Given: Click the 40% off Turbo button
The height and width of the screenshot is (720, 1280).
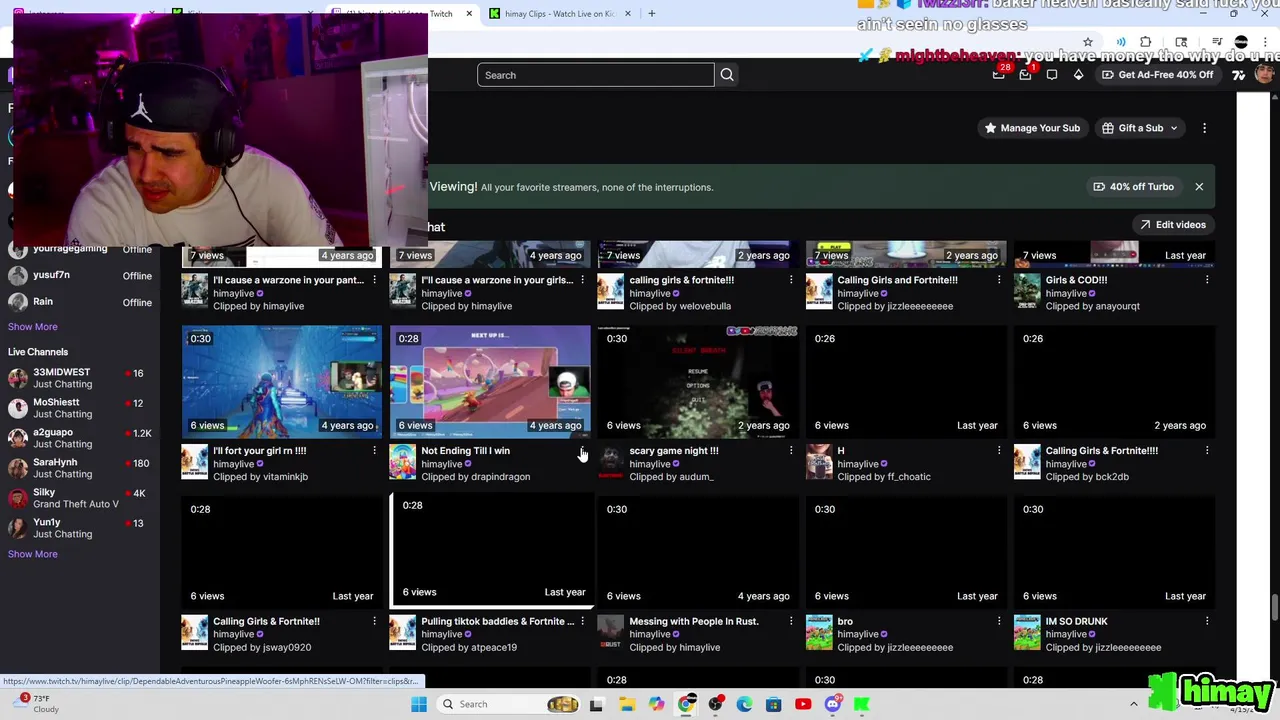Looking at the screenshot, I should coord(1133,187).
